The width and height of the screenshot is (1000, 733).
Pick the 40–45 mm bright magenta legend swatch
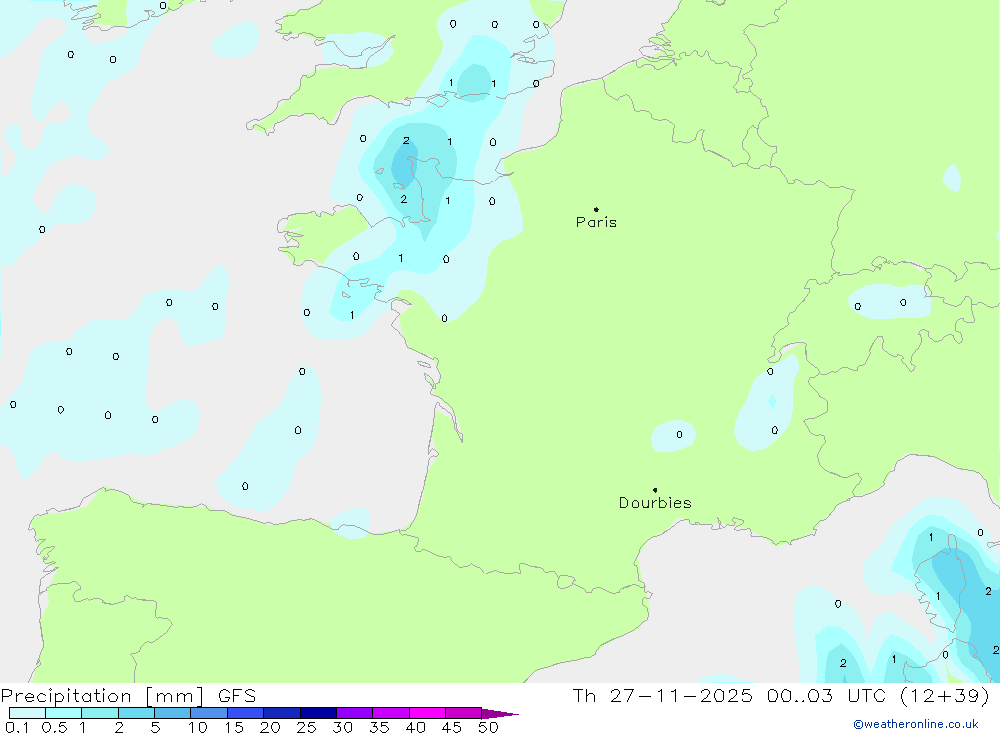427,713
